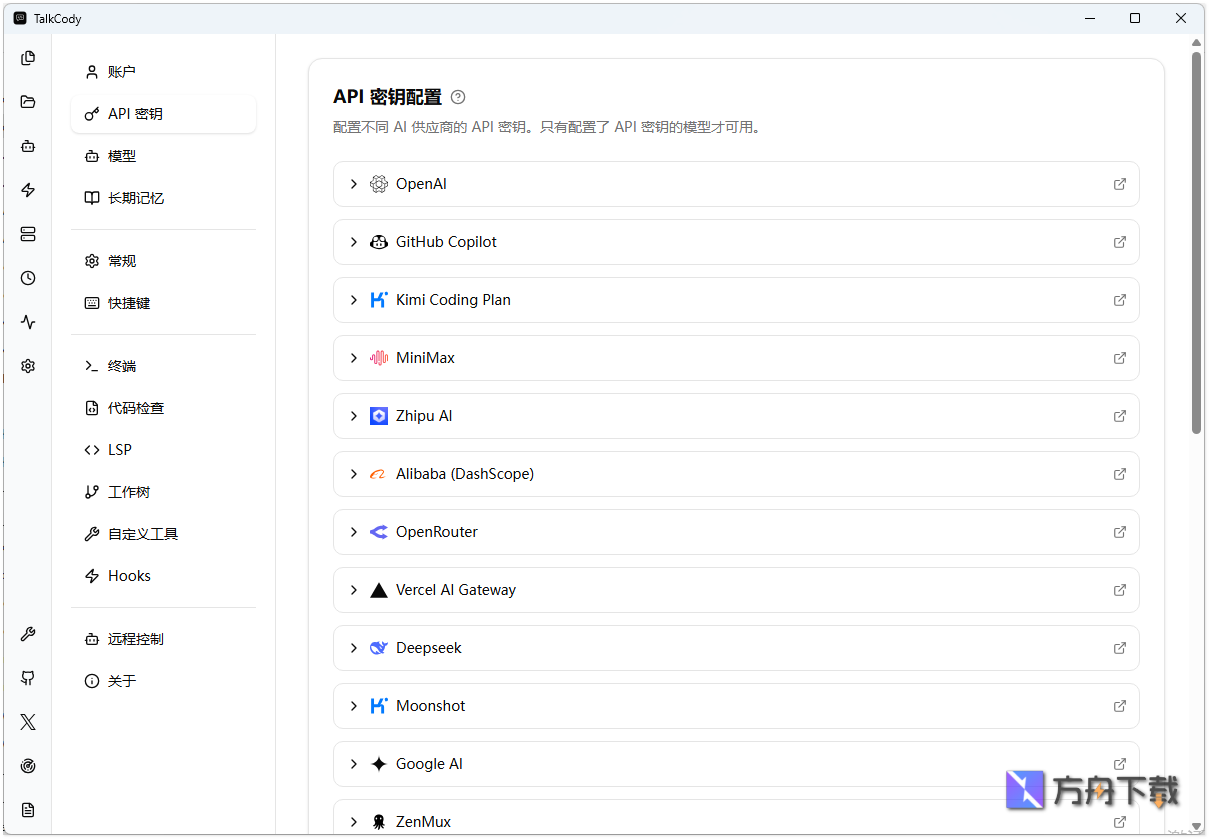Viewport: 1209px width, 839px height.
Task: Open the robot agents icon in left rail
Action: click(28, 146)
